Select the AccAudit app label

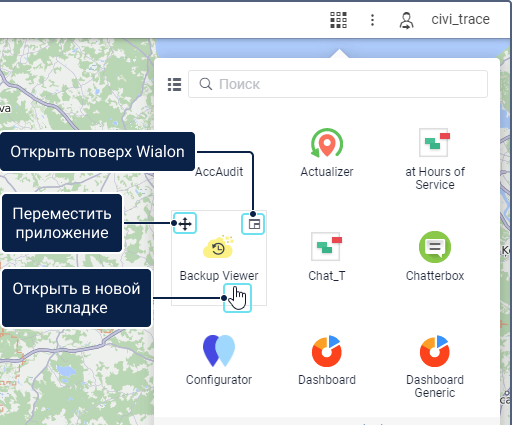point(219,172)
